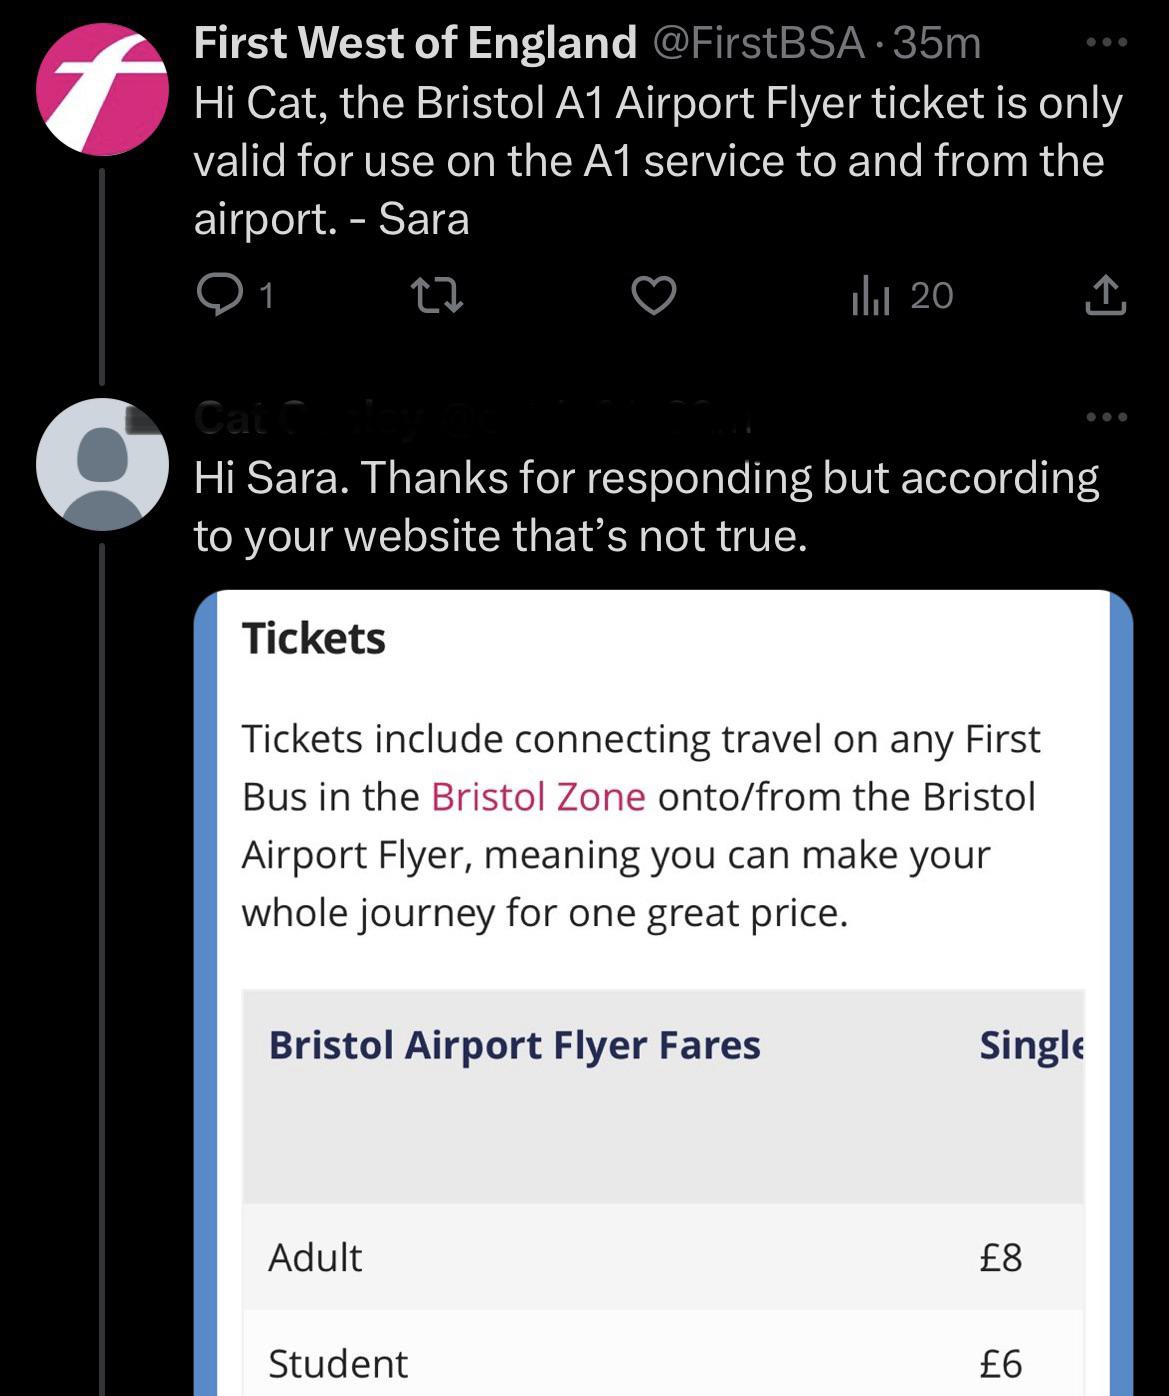Click the reply icon on First West tweet
This screenshot has height=1396, width=1169.
tap(214, 295)
